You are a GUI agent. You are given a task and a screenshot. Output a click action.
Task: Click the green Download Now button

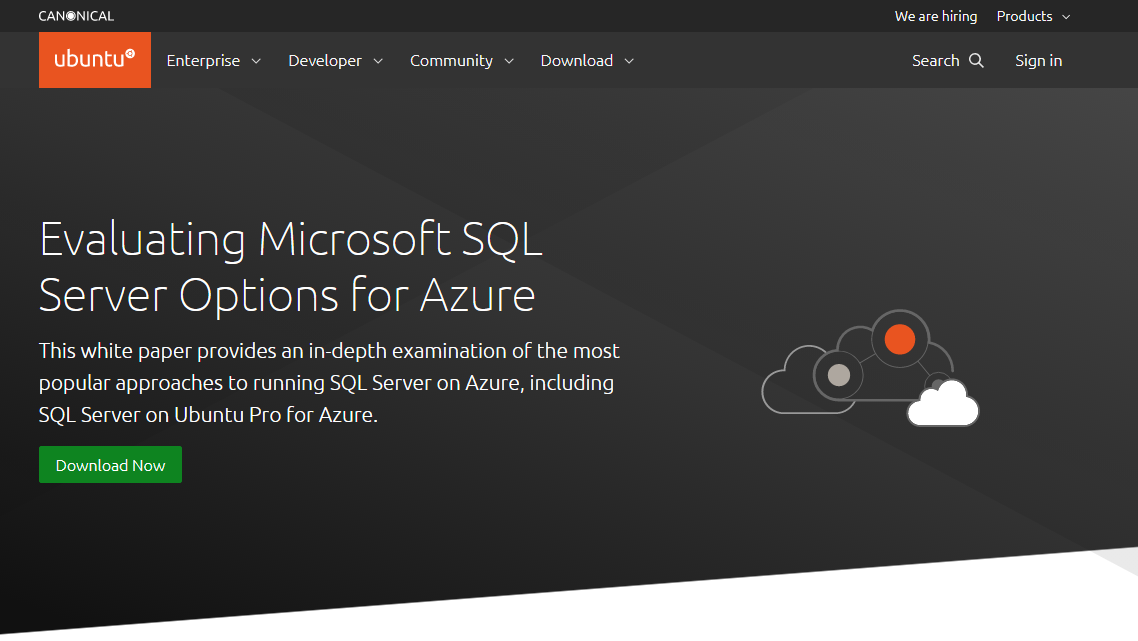pos(110,465)
